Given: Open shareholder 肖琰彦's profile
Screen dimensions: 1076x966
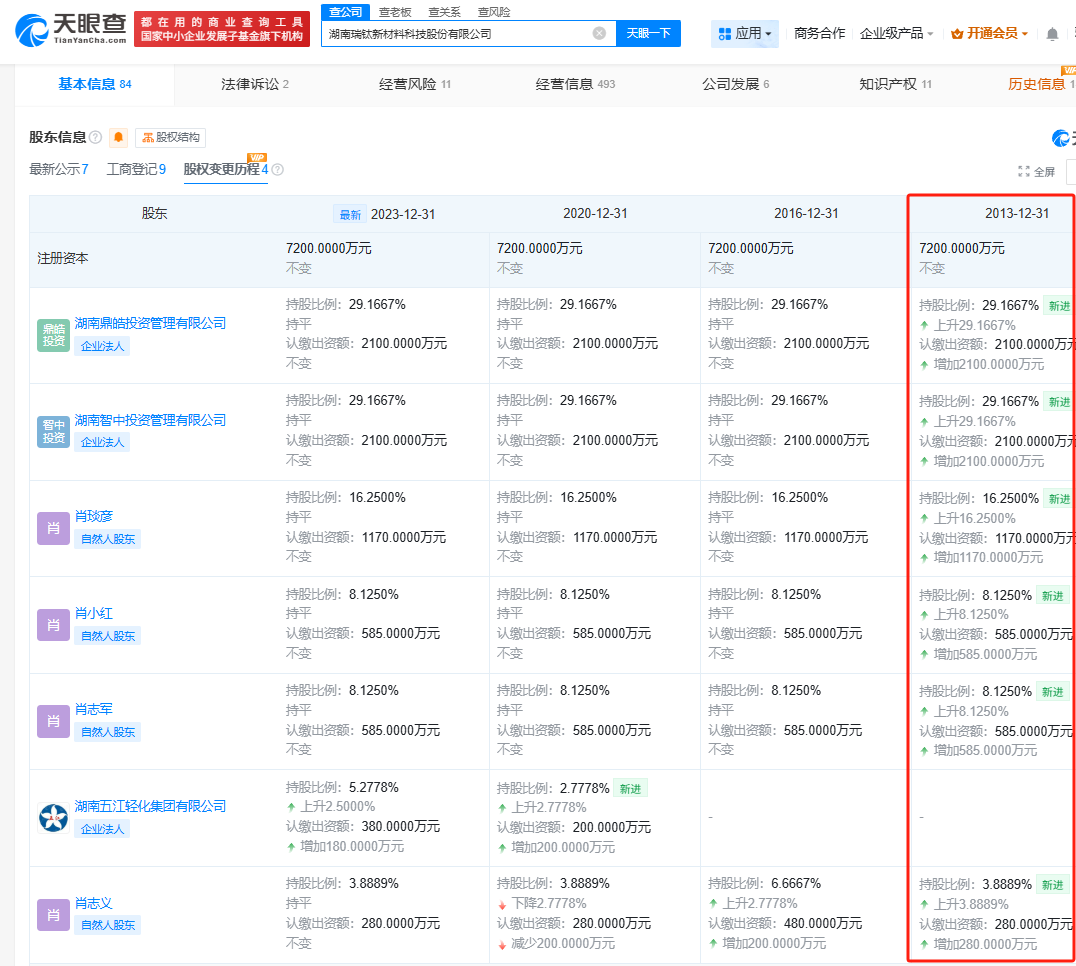Looking at the screenshot, I should [94, 516].
